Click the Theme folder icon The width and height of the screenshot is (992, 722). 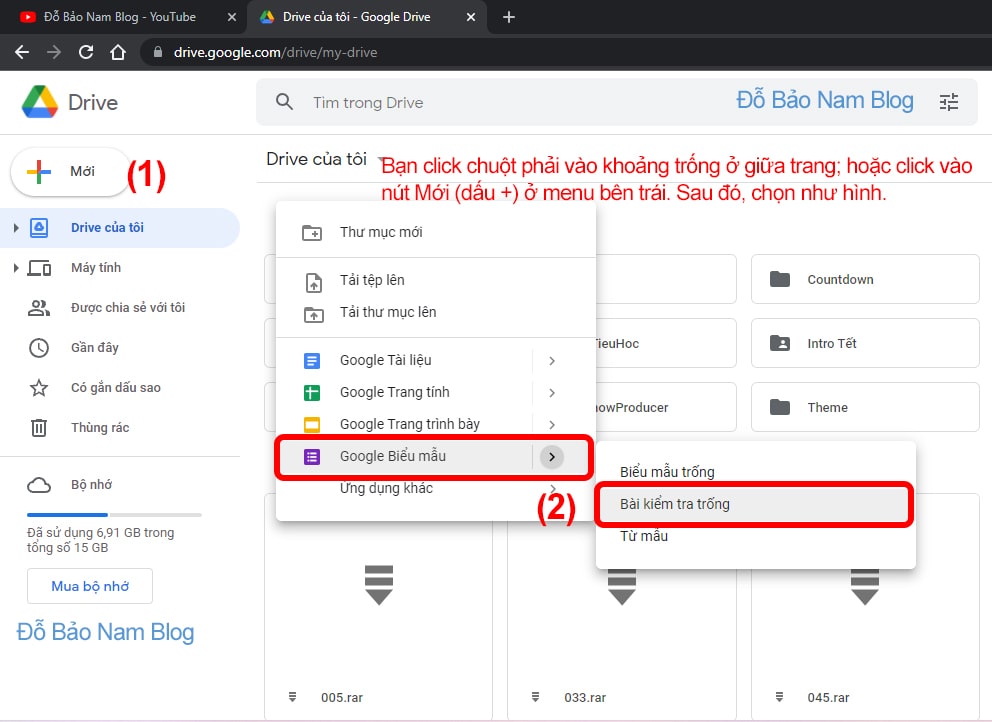point(779,407)
